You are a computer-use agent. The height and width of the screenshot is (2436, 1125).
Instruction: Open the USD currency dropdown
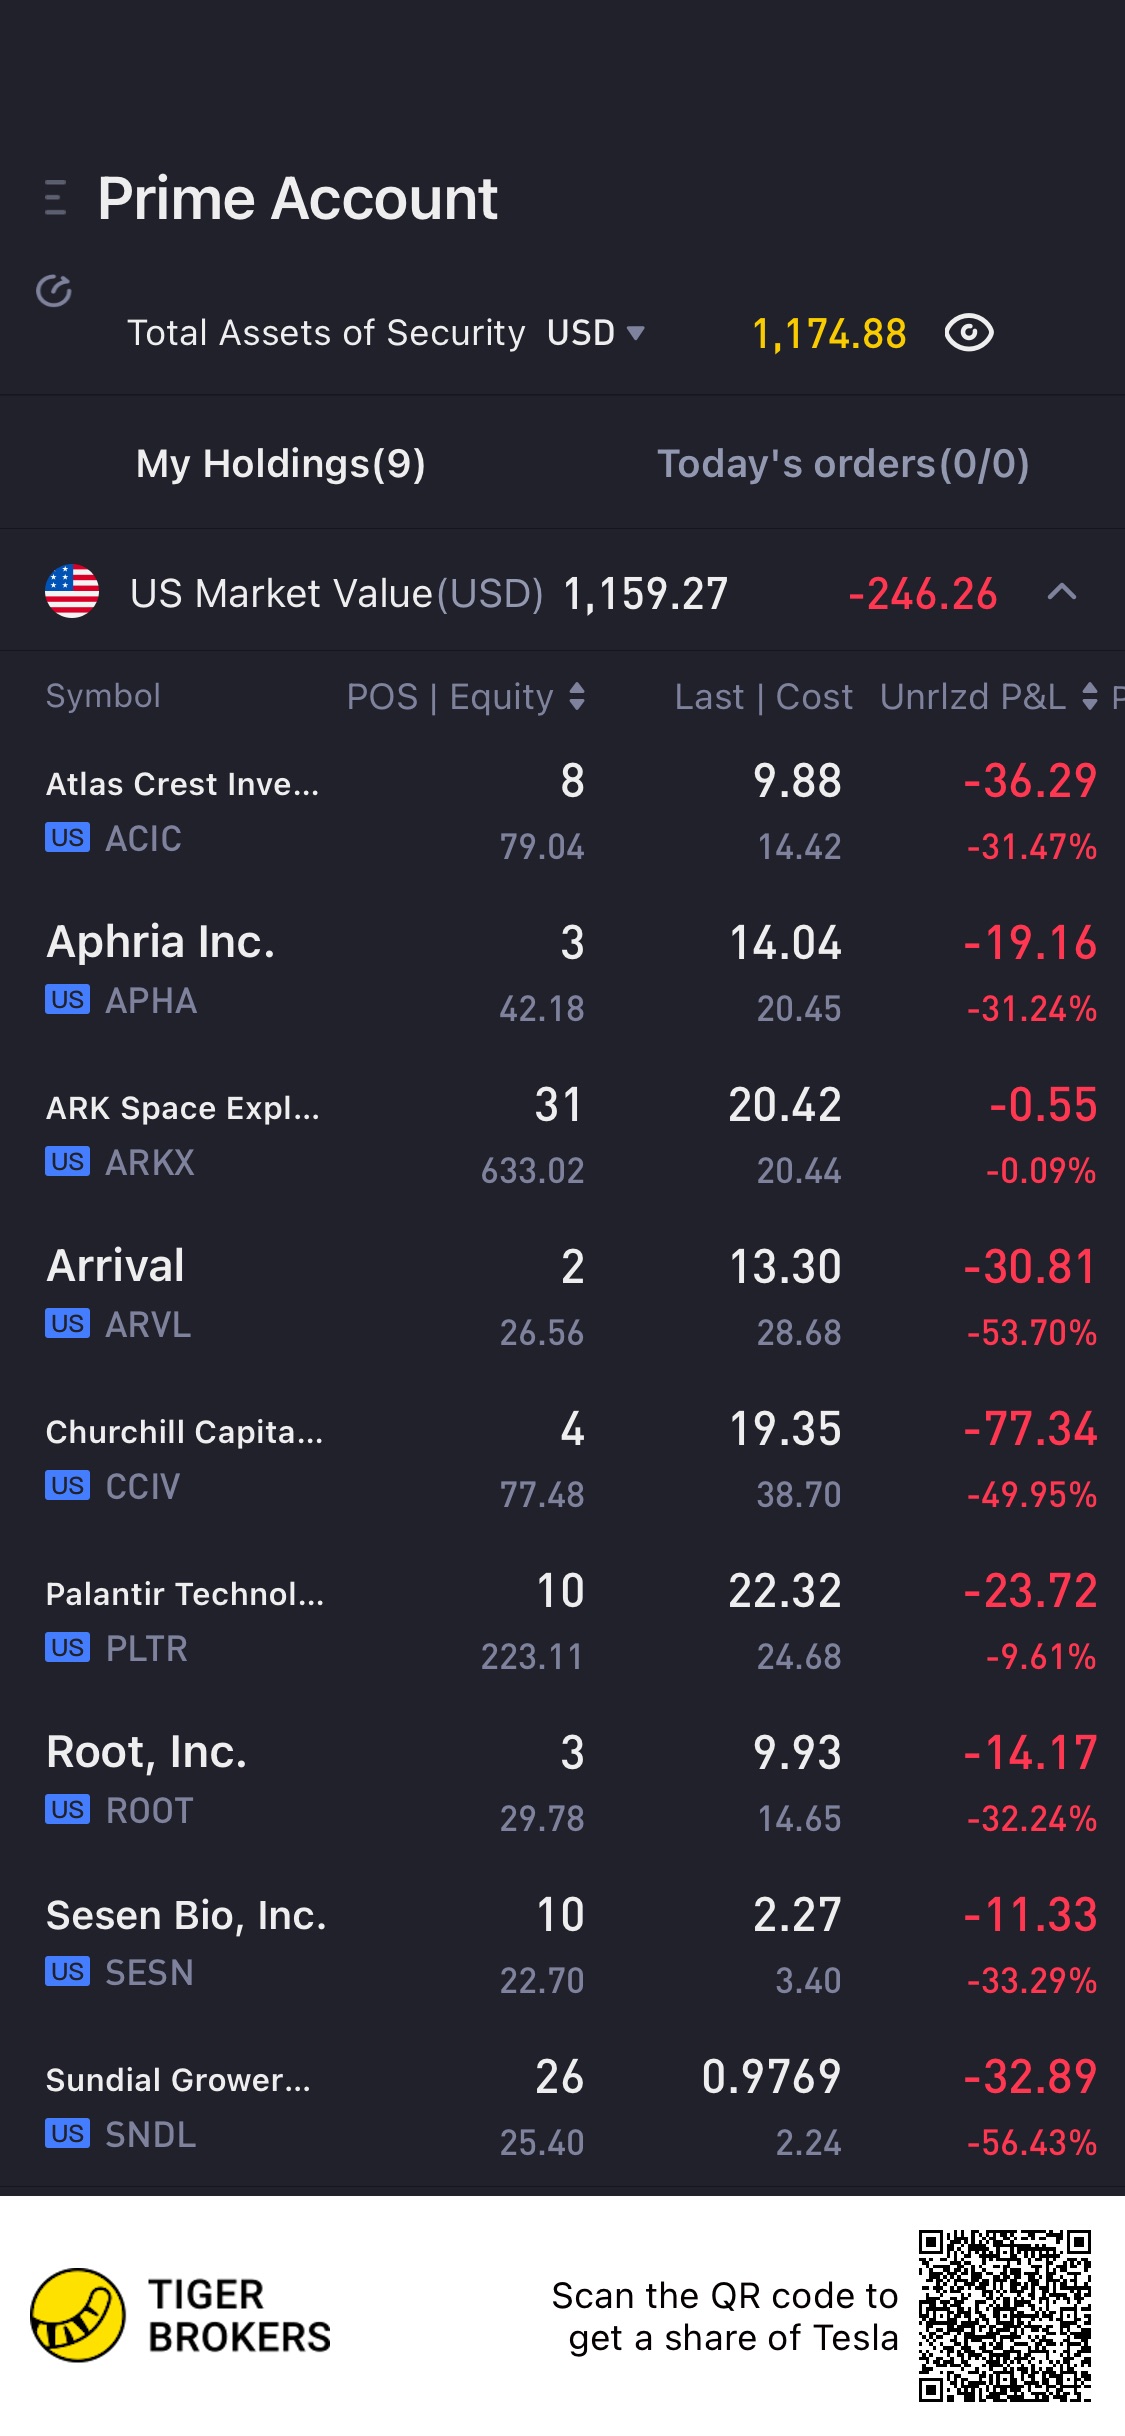tap(596, 333)
